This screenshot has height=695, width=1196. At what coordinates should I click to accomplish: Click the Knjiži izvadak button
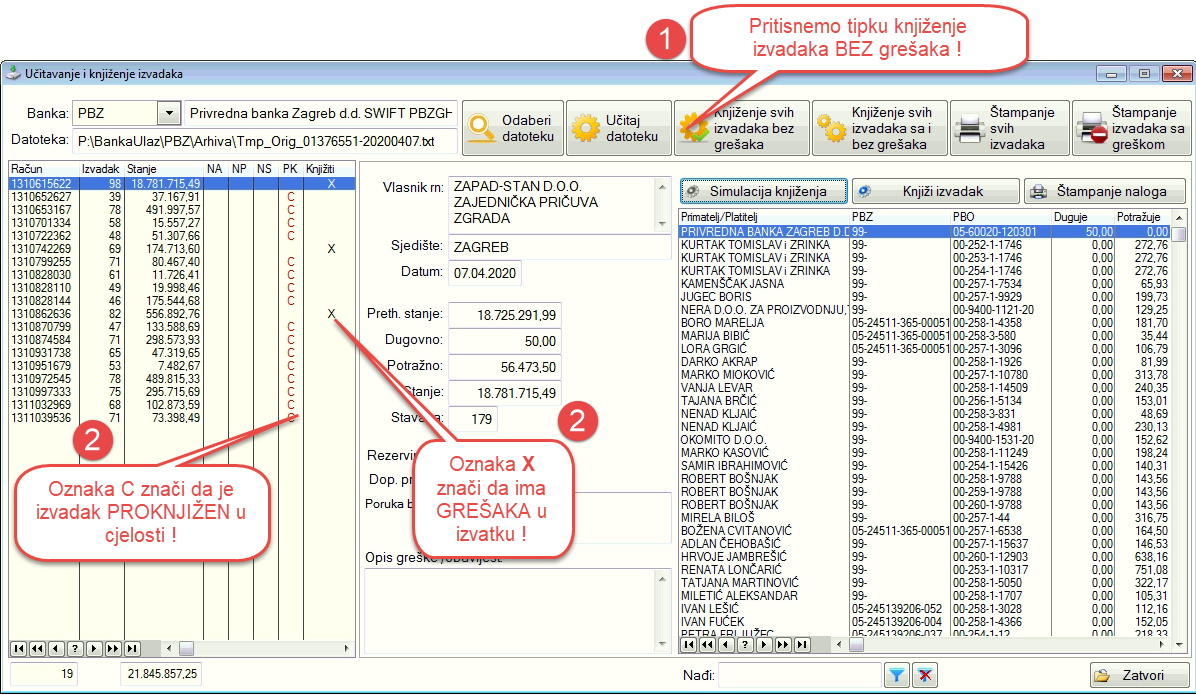click(x=935, y=191)
